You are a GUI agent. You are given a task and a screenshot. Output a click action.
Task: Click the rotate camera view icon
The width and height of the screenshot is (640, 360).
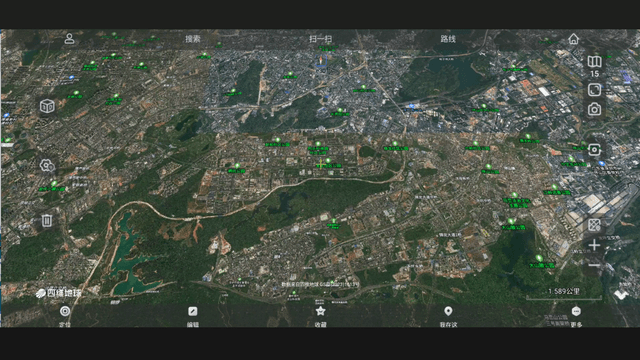point(594,150)
